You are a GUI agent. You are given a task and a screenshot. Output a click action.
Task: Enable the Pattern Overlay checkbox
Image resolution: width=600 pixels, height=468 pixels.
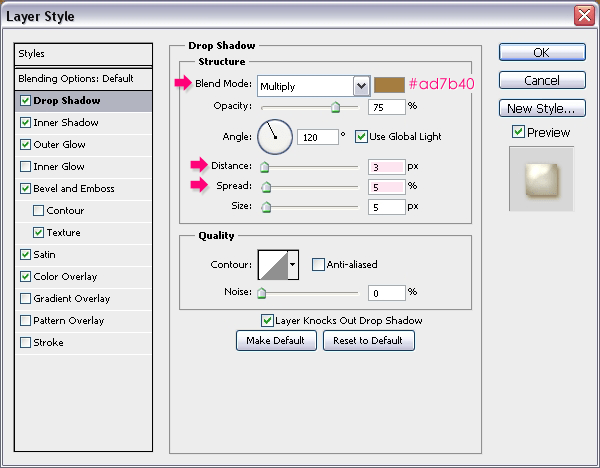(x=25, y=321)
